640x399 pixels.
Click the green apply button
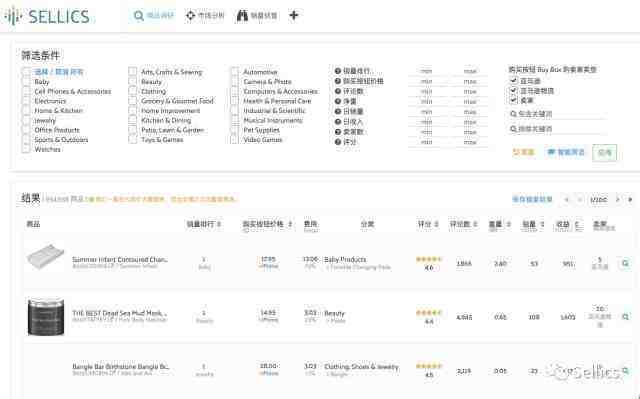click(604, 153)
